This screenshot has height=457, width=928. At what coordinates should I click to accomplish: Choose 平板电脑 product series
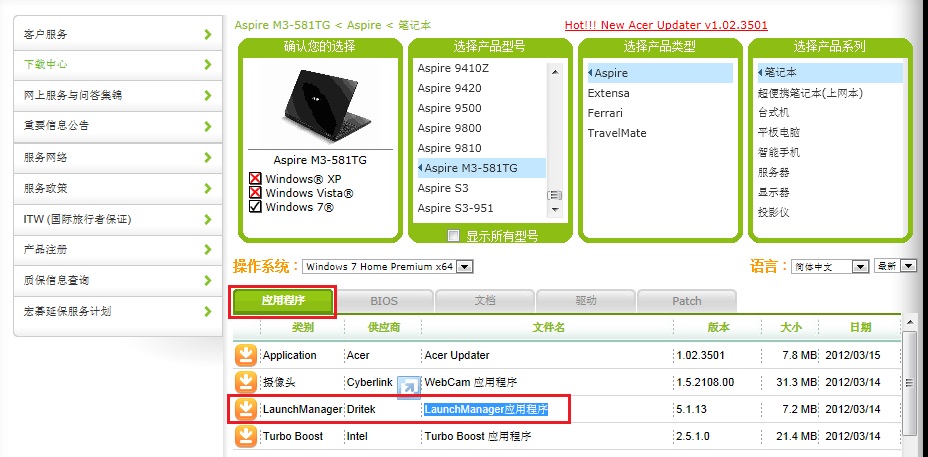(x=779, y=133)
